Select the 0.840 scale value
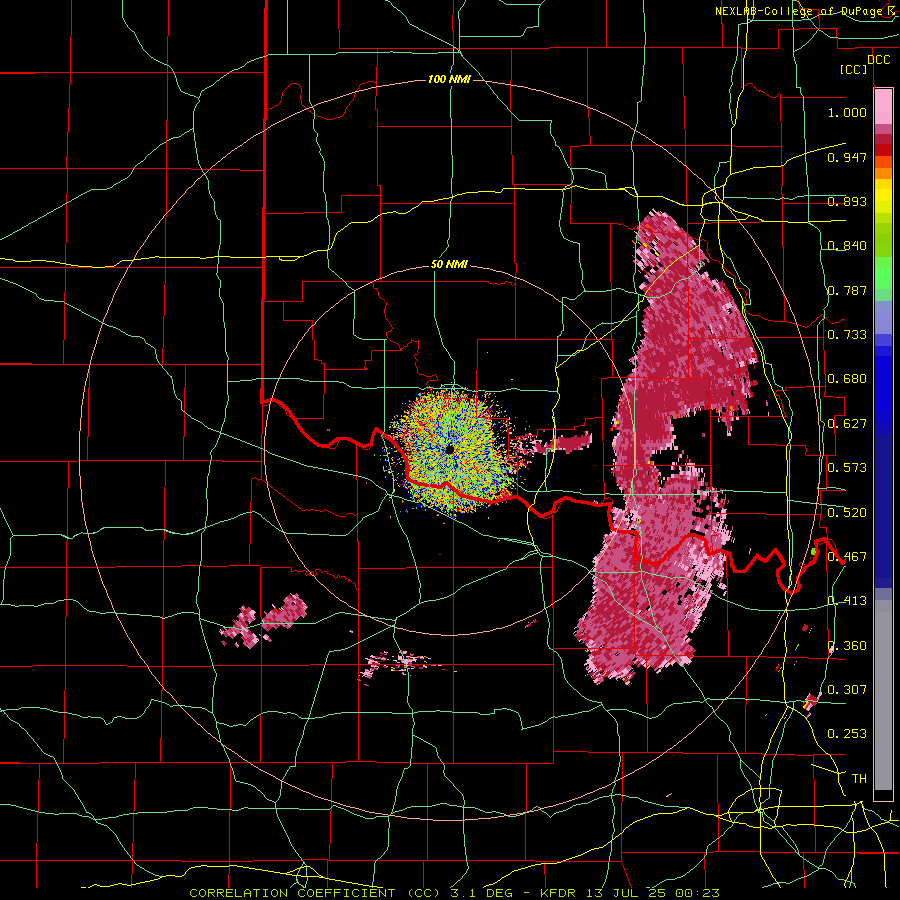 point(847,246)
